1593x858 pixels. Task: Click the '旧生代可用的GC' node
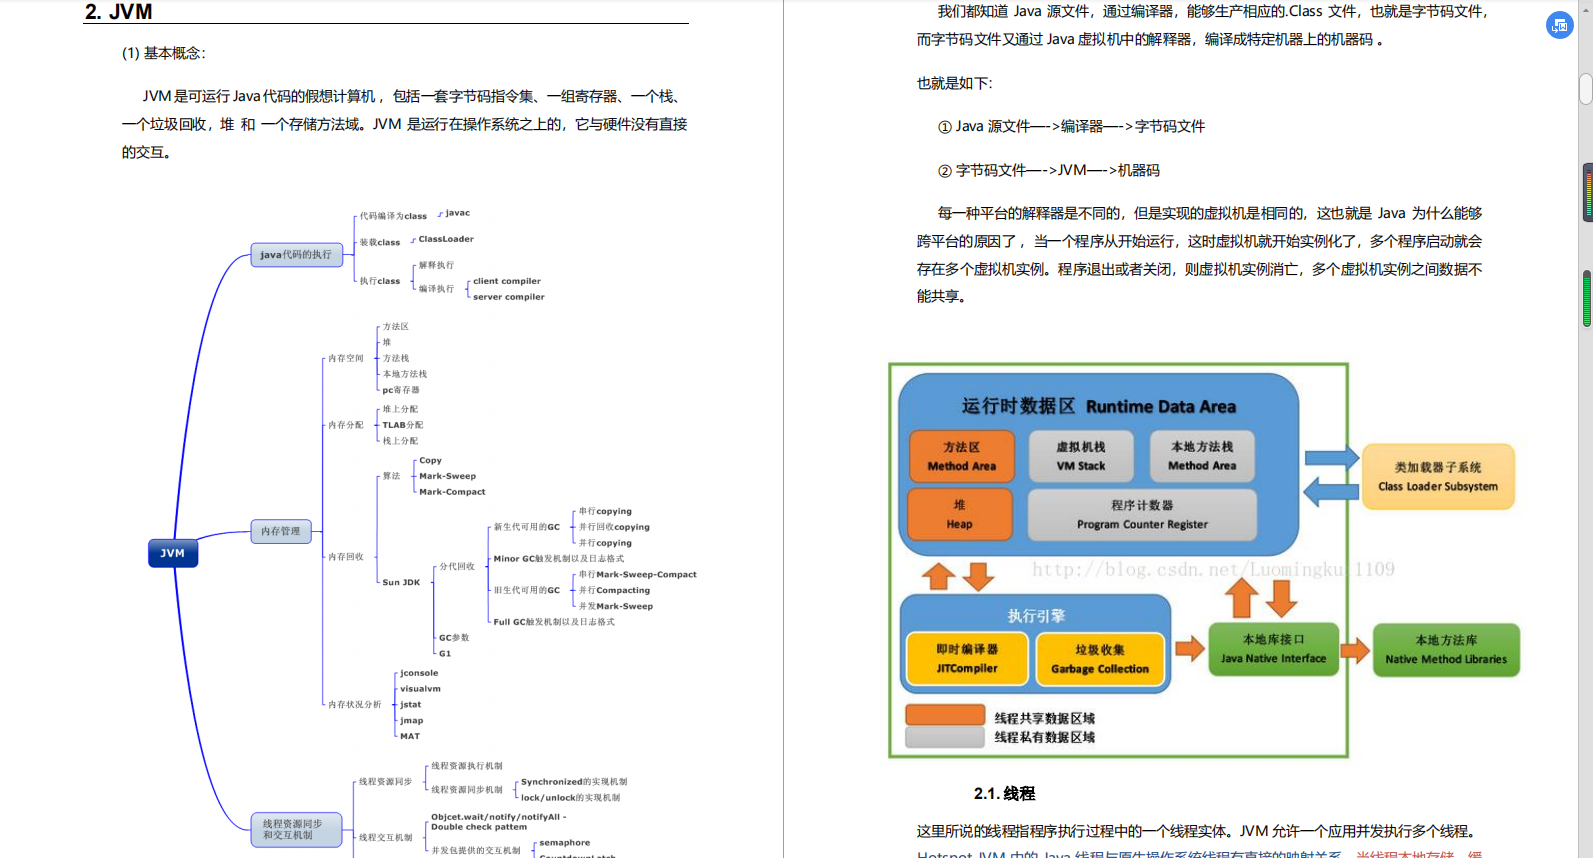click(x=527, y=590)
